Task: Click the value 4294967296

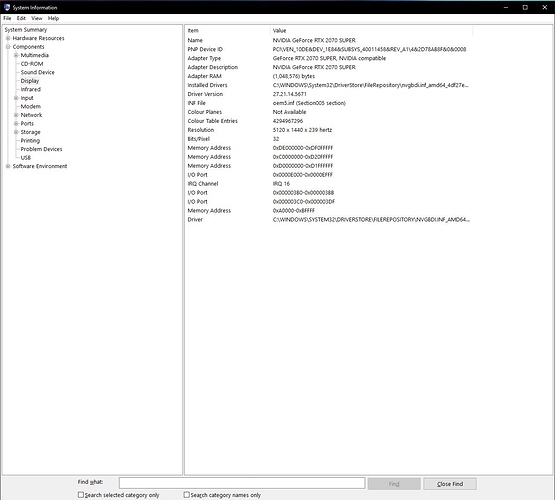Action: tap(288, 121)
